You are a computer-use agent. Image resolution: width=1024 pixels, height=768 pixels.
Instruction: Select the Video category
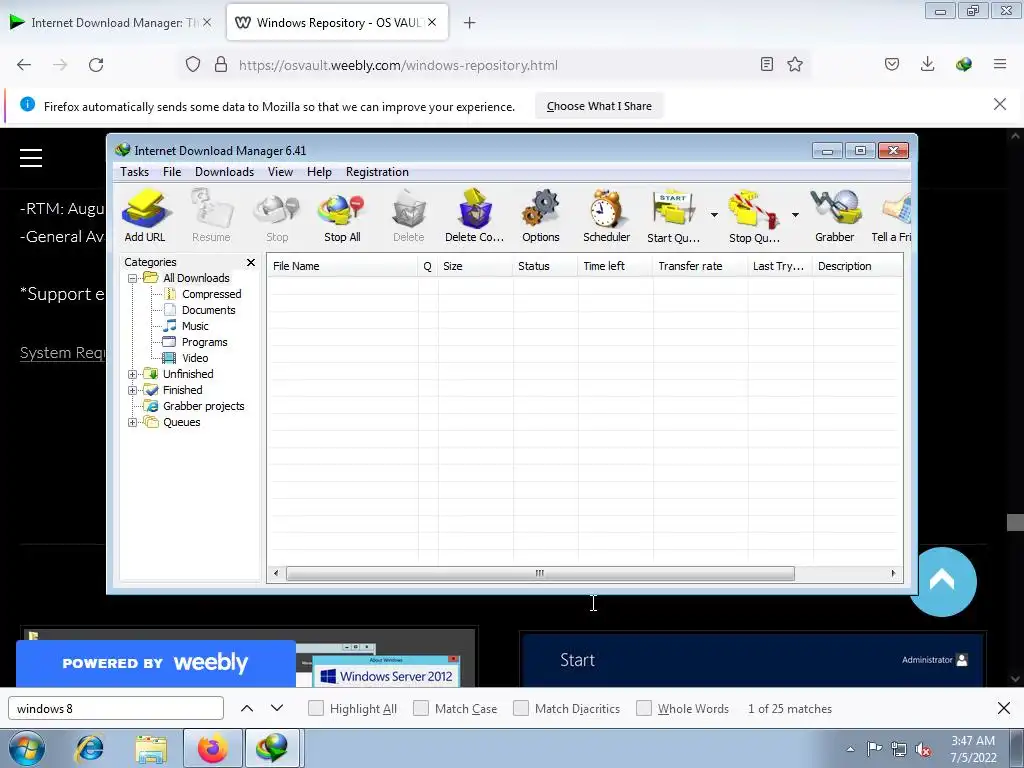[195, 358]
